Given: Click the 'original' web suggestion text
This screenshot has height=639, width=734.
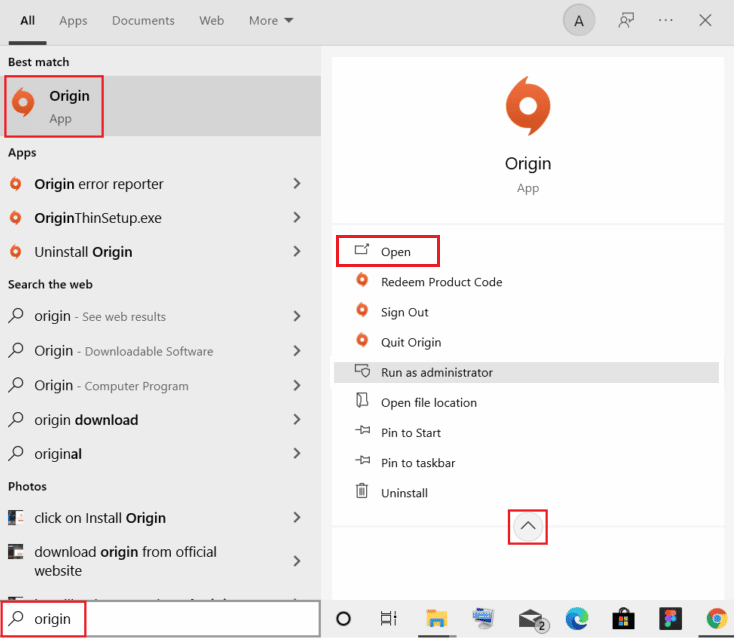Looking at the screenshot, I should 58,454.
